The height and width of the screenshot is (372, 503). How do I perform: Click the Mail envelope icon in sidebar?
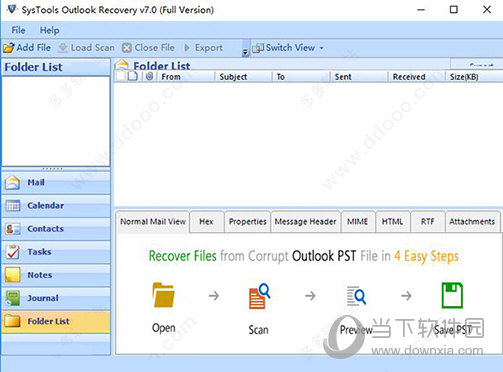pos(13,183)
